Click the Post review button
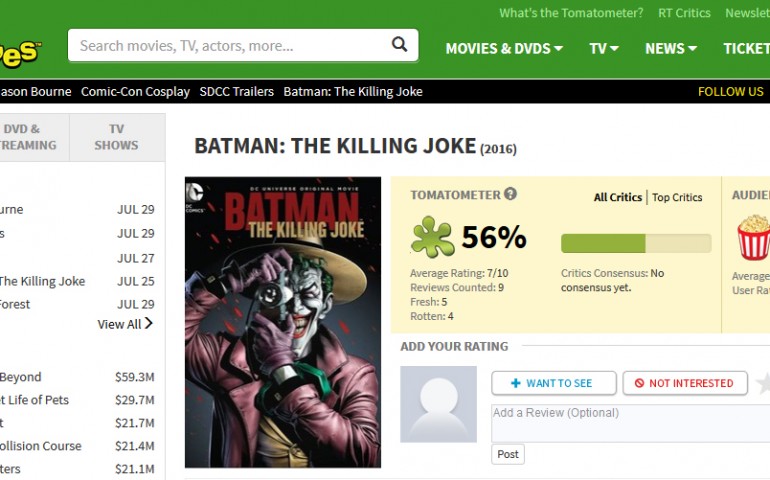Viewport: 770px width, 480px height. 508,454
